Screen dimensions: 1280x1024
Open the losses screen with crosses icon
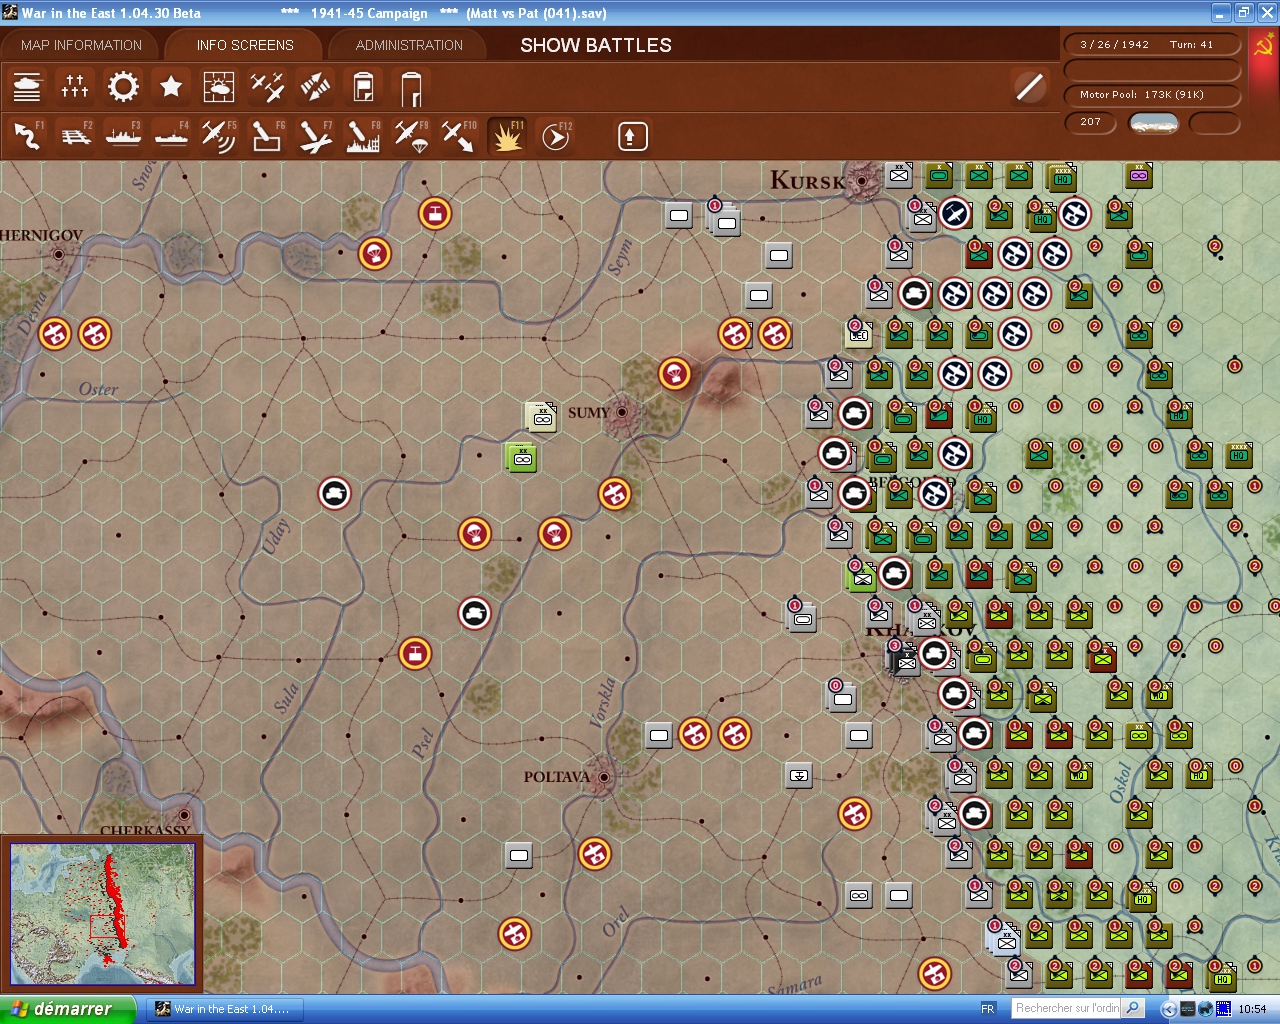point(75,87)
